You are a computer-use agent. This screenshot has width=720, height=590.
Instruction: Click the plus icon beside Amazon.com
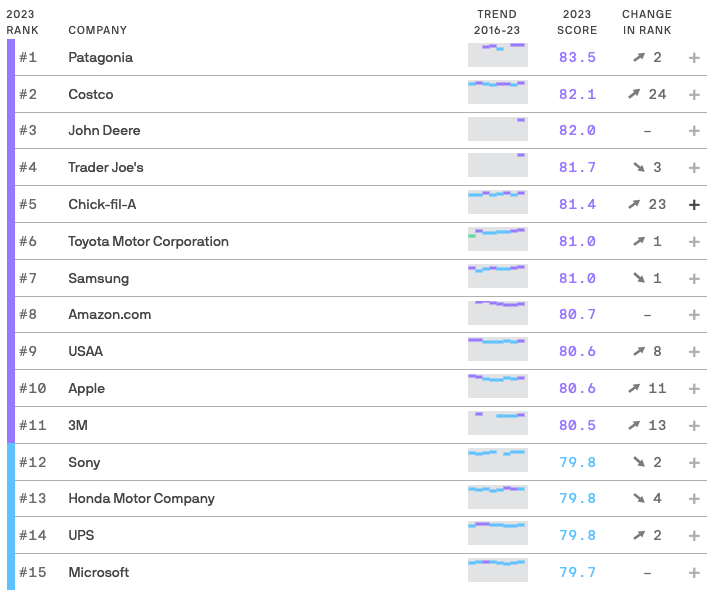pyautogui.click(x=694, y=315)
